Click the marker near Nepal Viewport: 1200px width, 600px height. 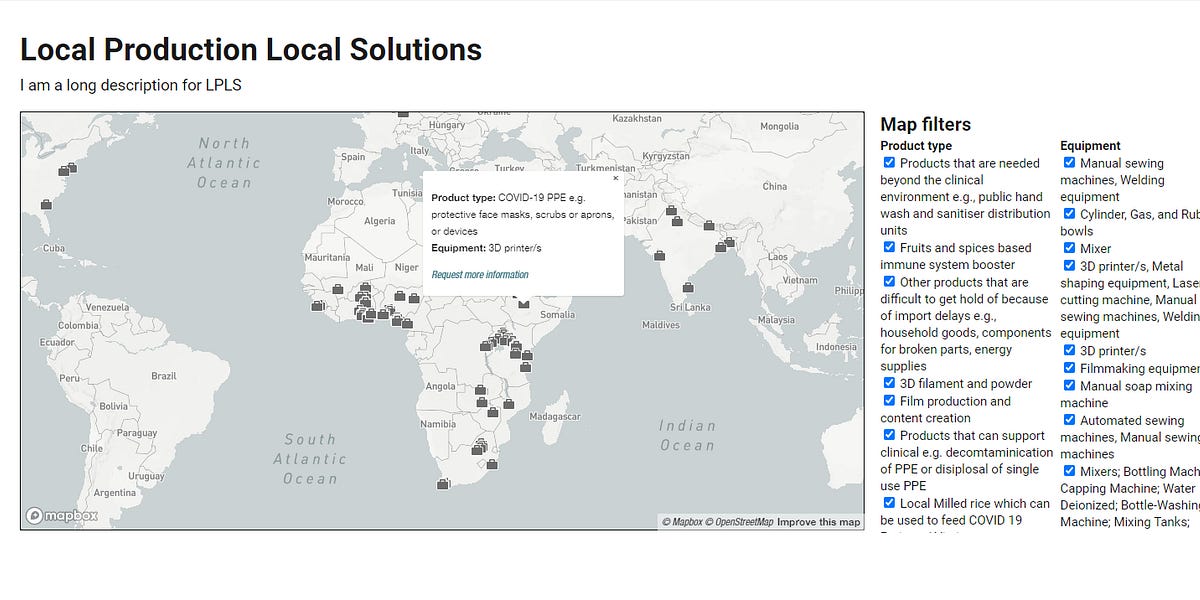click(x=709, y=225)
